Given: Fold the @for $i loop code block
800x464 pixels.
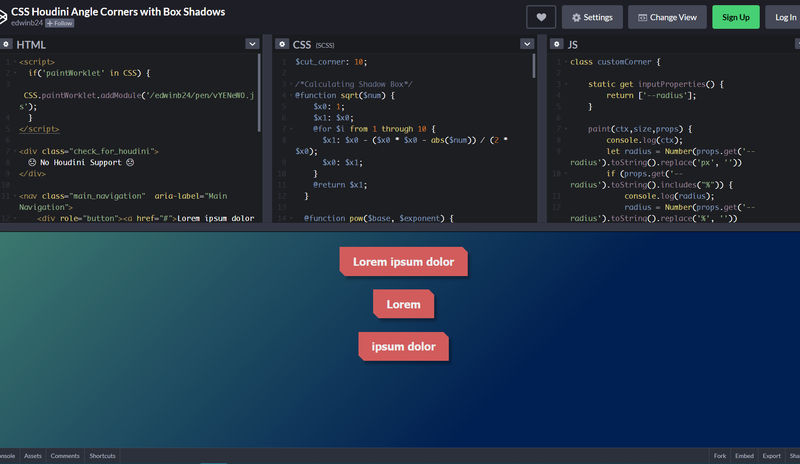Looking at the screenshot, I should point(291,129).
